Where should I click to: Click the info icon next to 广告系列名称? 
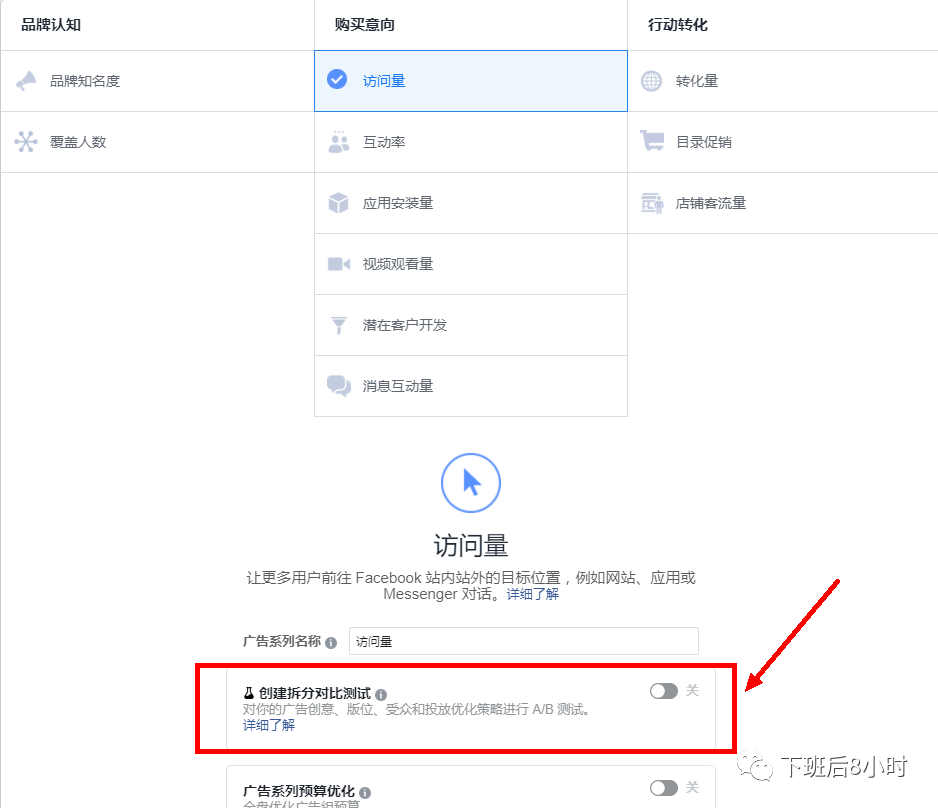(x=331, y=642)
